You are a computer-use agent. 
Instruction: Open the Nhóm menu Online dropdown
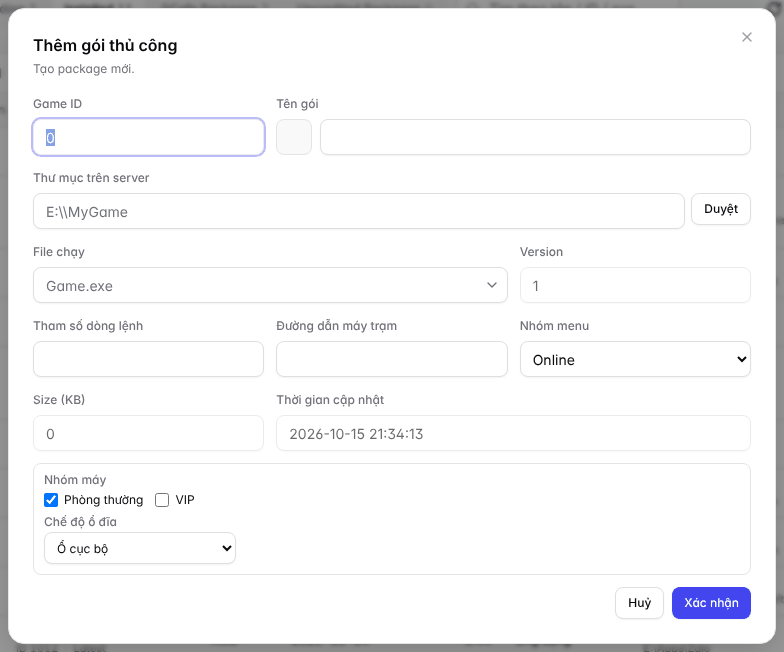[x=635, y=359]
